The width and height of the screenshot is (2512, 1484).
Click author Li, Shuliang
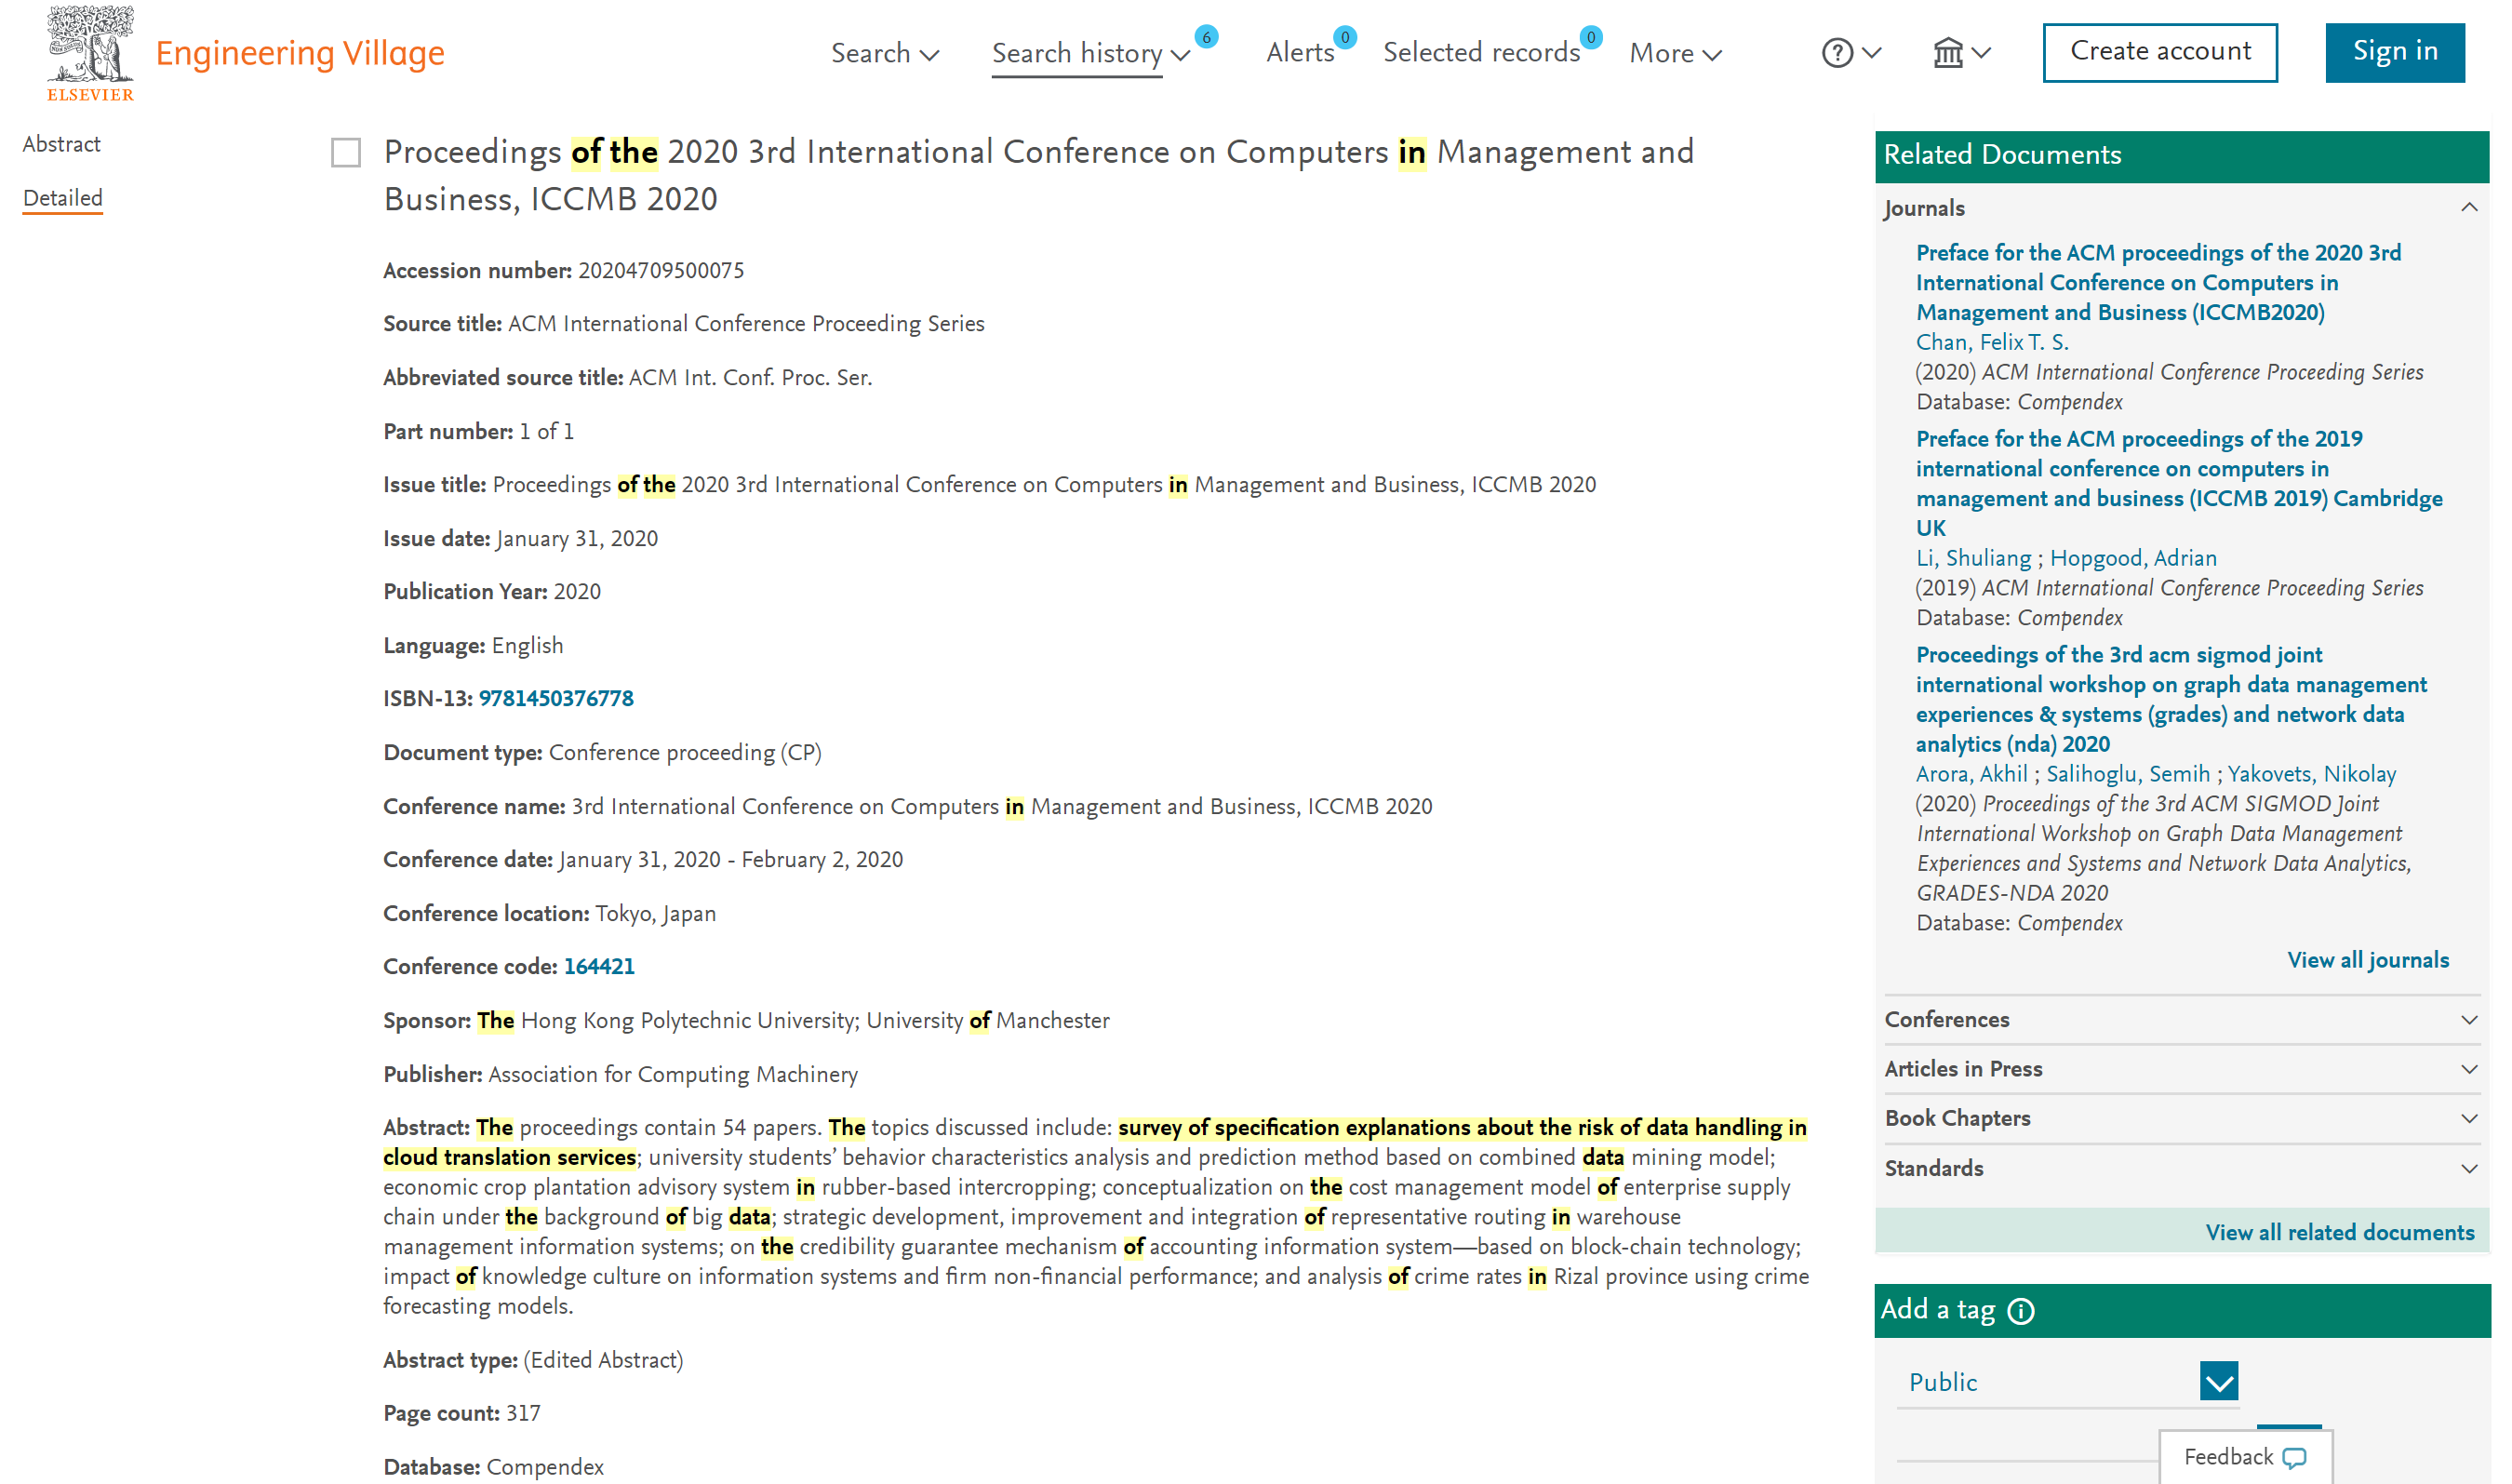point(1973,559)
